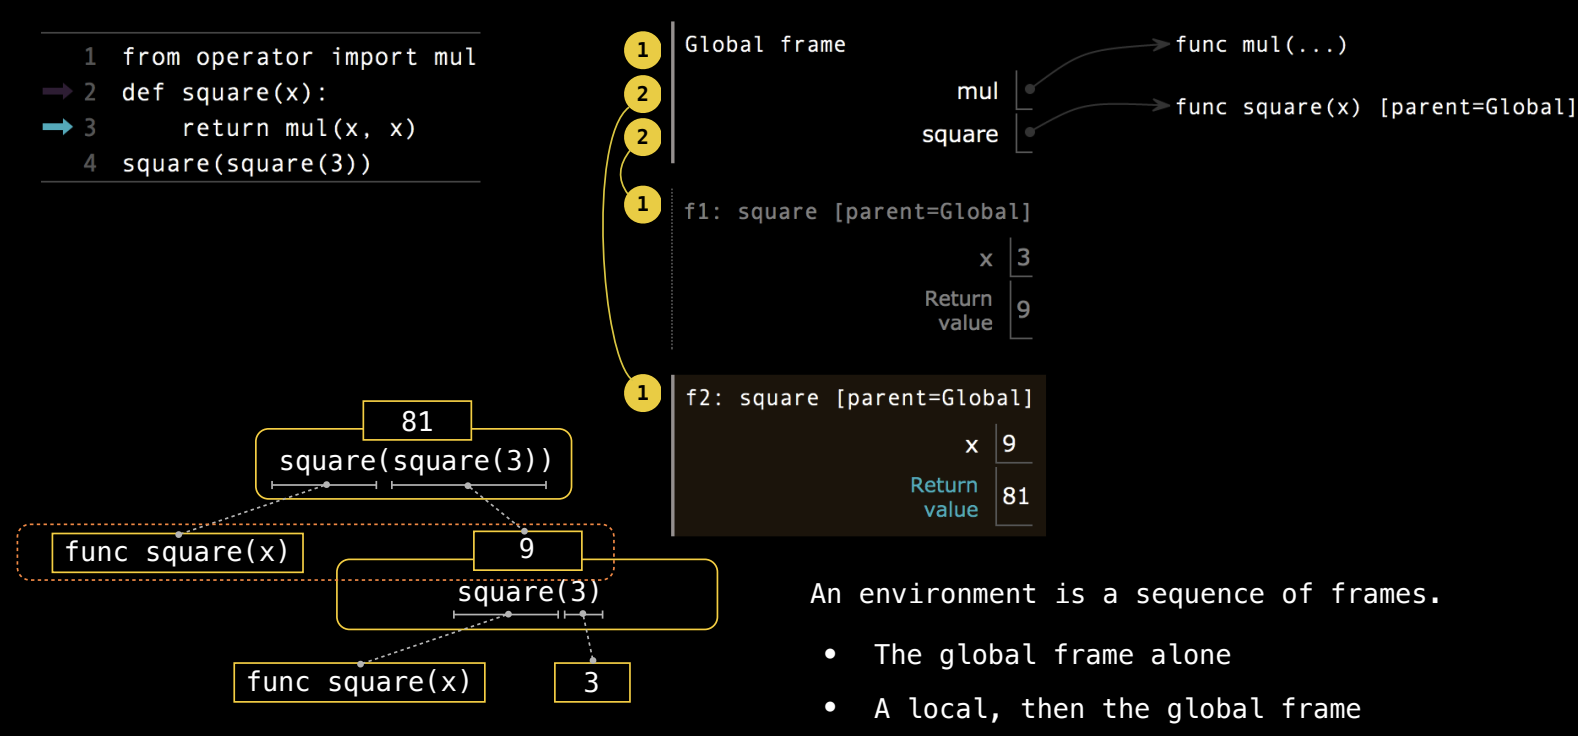
Task: Click the 'f1: square [parent=Global]' frame title
Action: pyautogui.click(x=857, y=212)
